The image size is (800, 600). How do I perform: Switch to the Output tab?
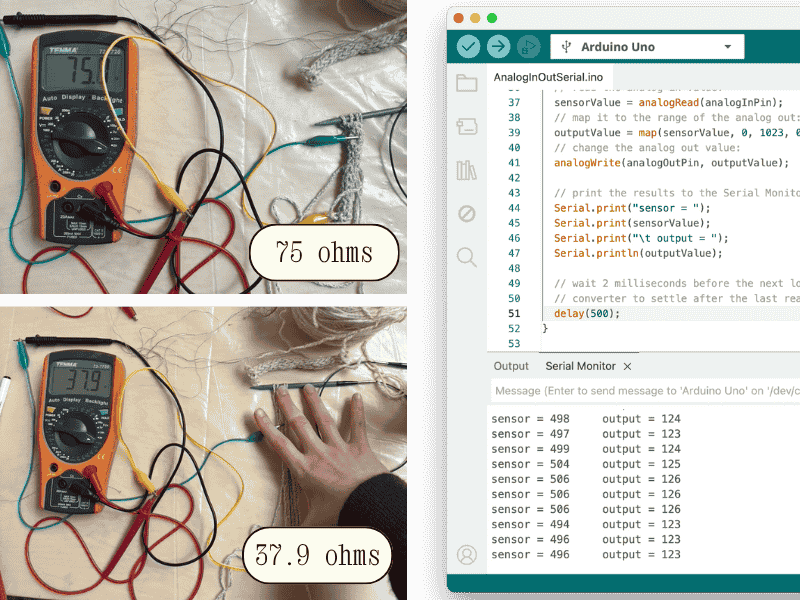tap(511, 366)
